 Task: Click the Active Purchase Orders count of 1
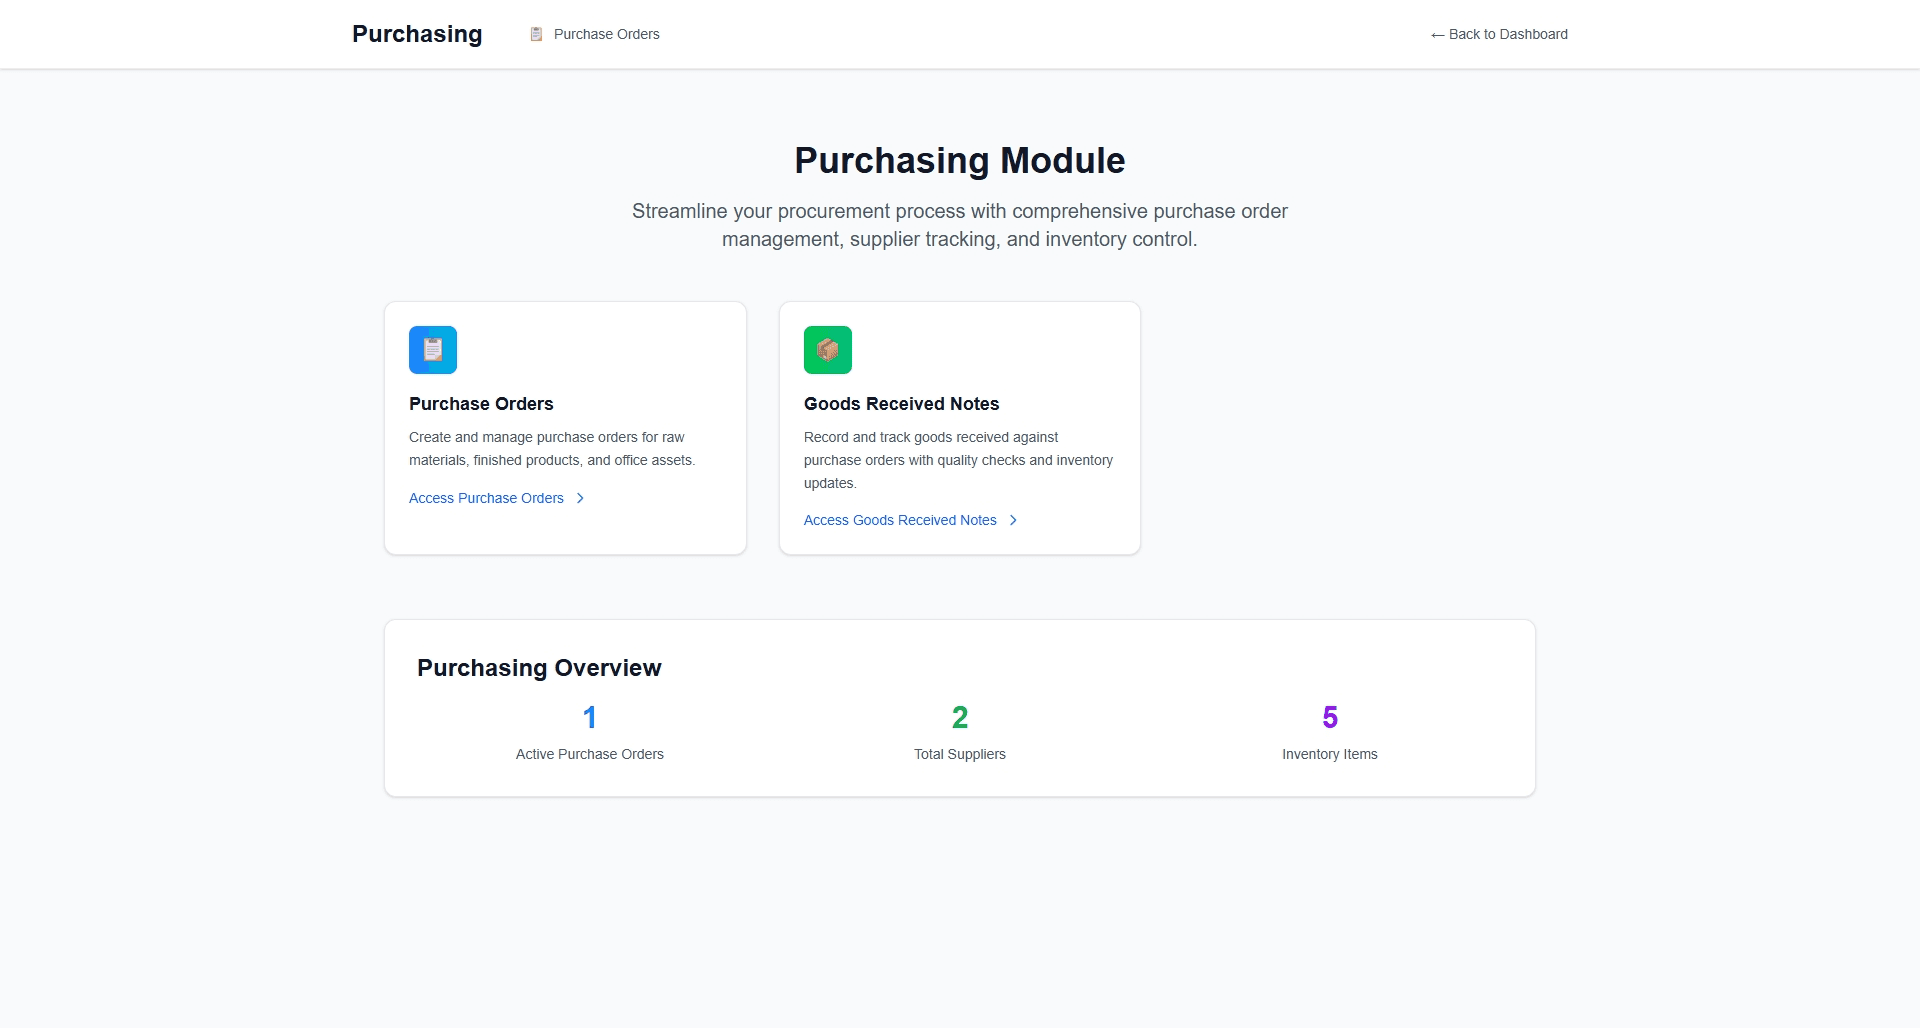(589, 717)
